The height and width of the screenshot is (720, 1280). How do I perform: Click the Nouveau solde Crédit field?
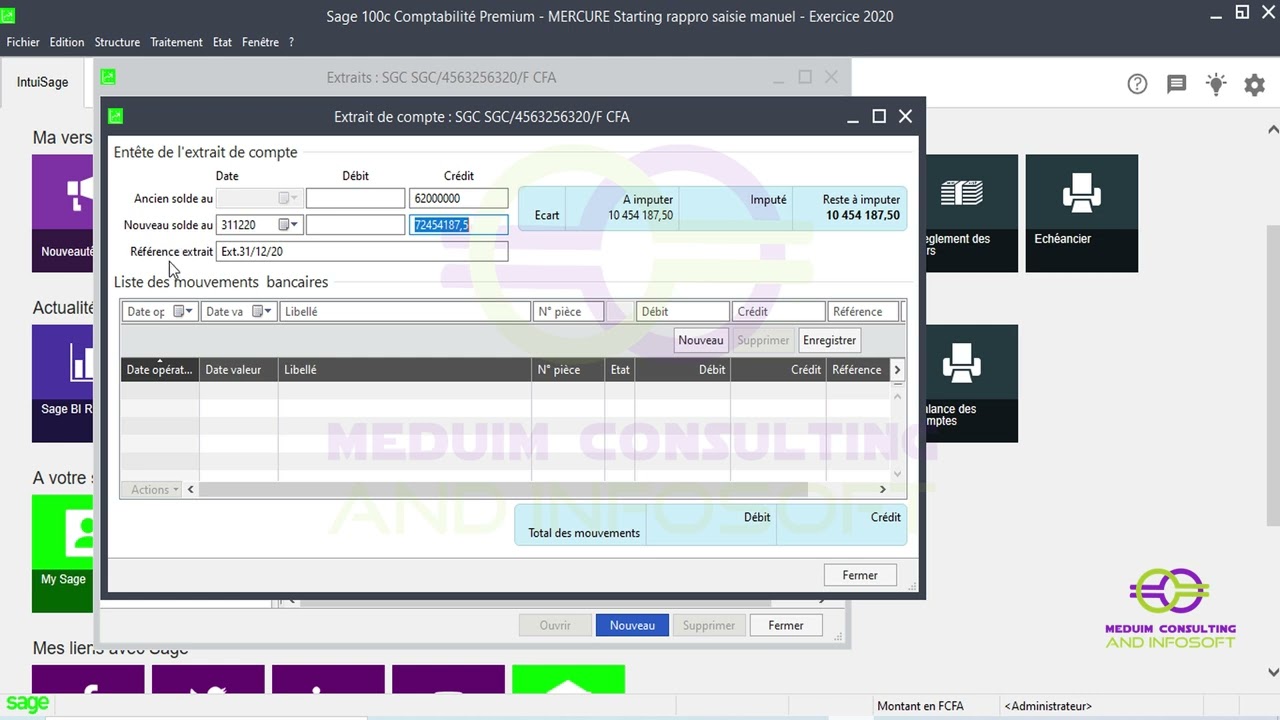[459, 225]
